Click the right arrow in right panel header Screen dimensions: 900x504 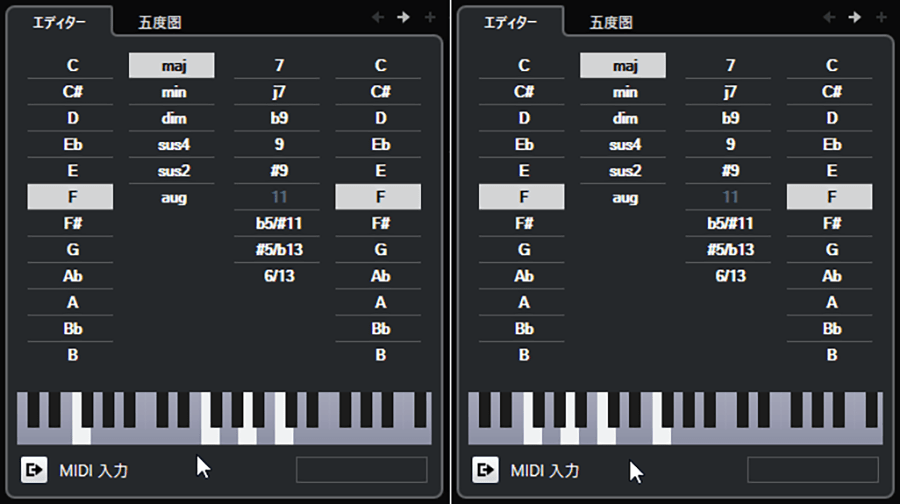tap(855, 18)
